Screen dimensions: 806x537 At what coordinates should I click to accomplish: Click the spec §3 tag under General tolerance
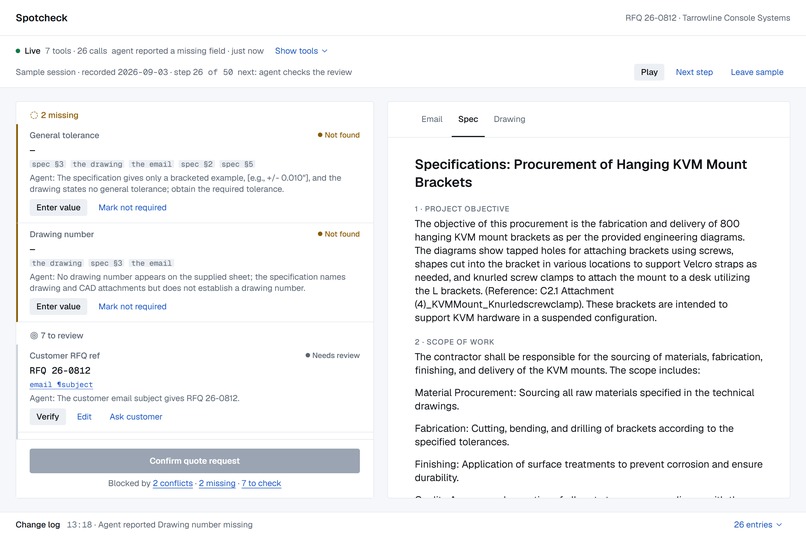(48, 164)
